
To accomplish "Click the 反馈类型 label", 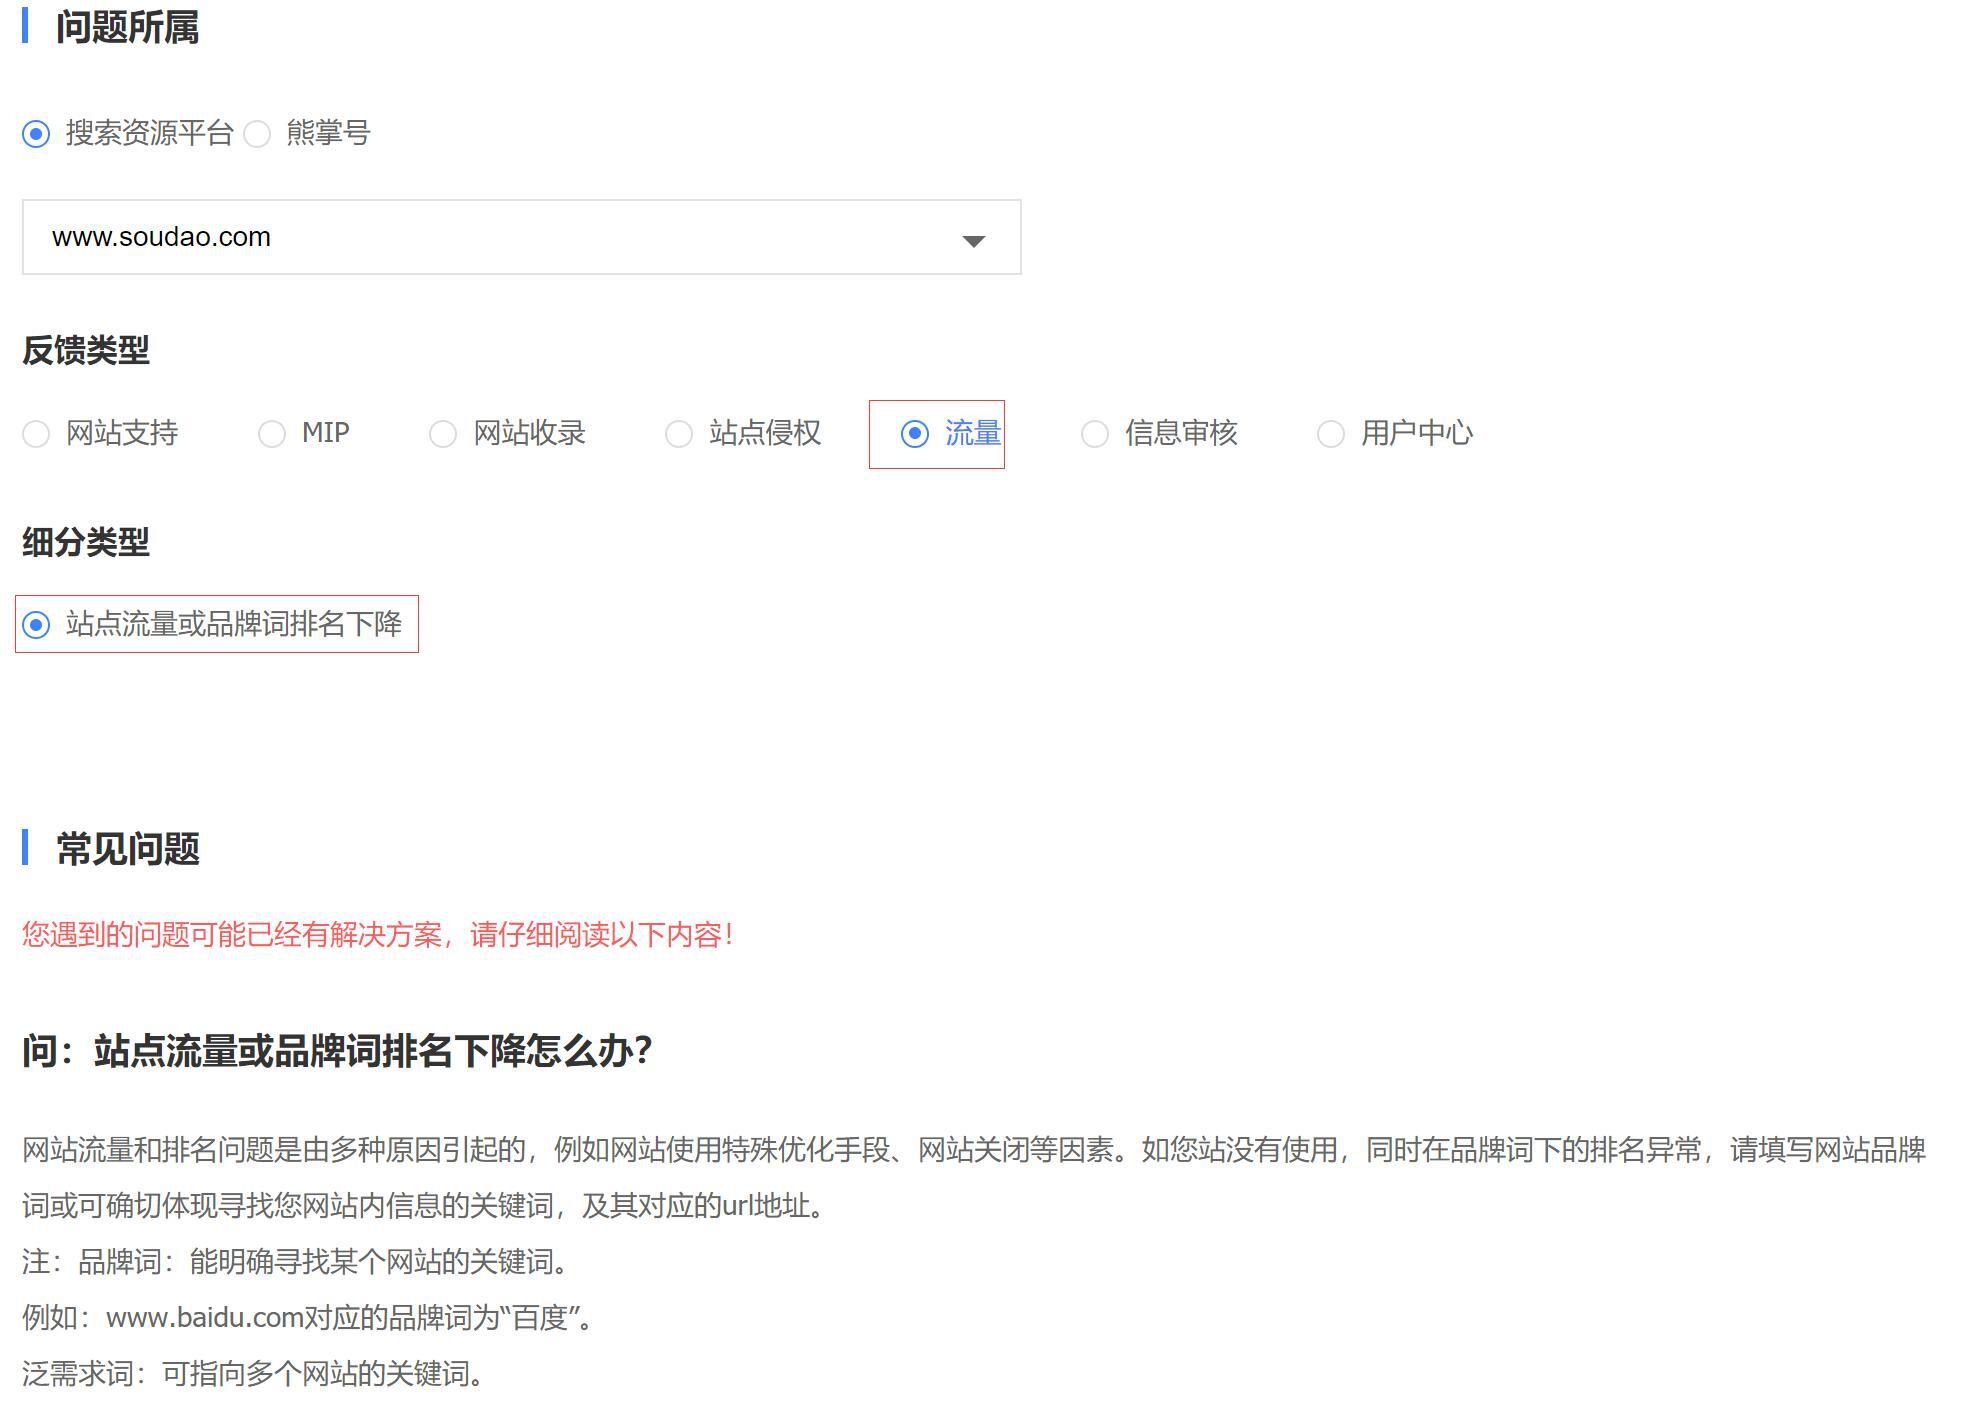I will (x=86, y=350).
